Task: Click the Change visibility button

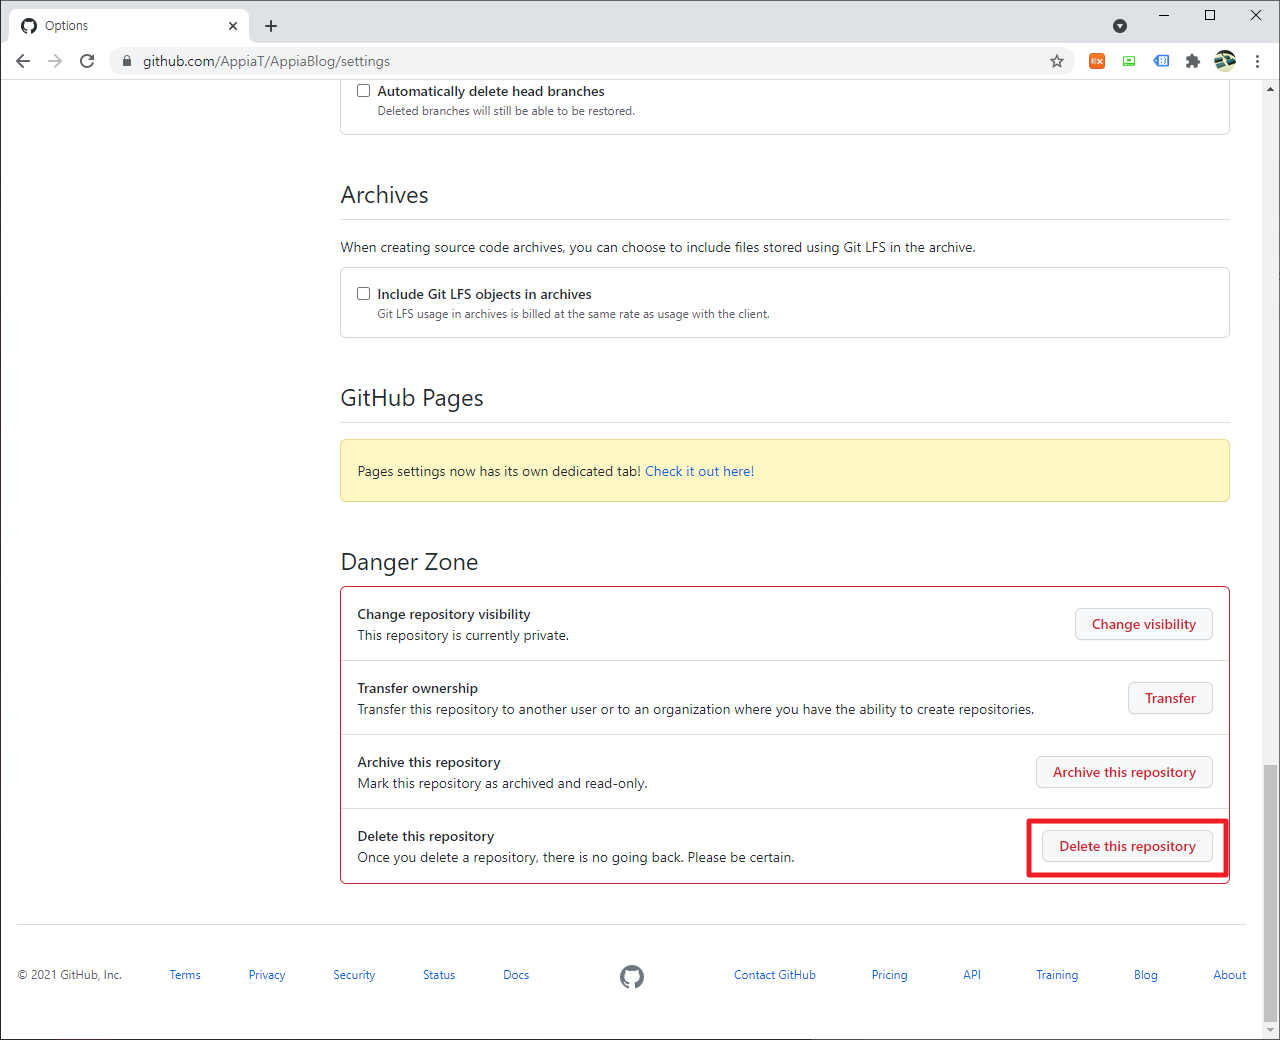Action: pos(1144,624)
